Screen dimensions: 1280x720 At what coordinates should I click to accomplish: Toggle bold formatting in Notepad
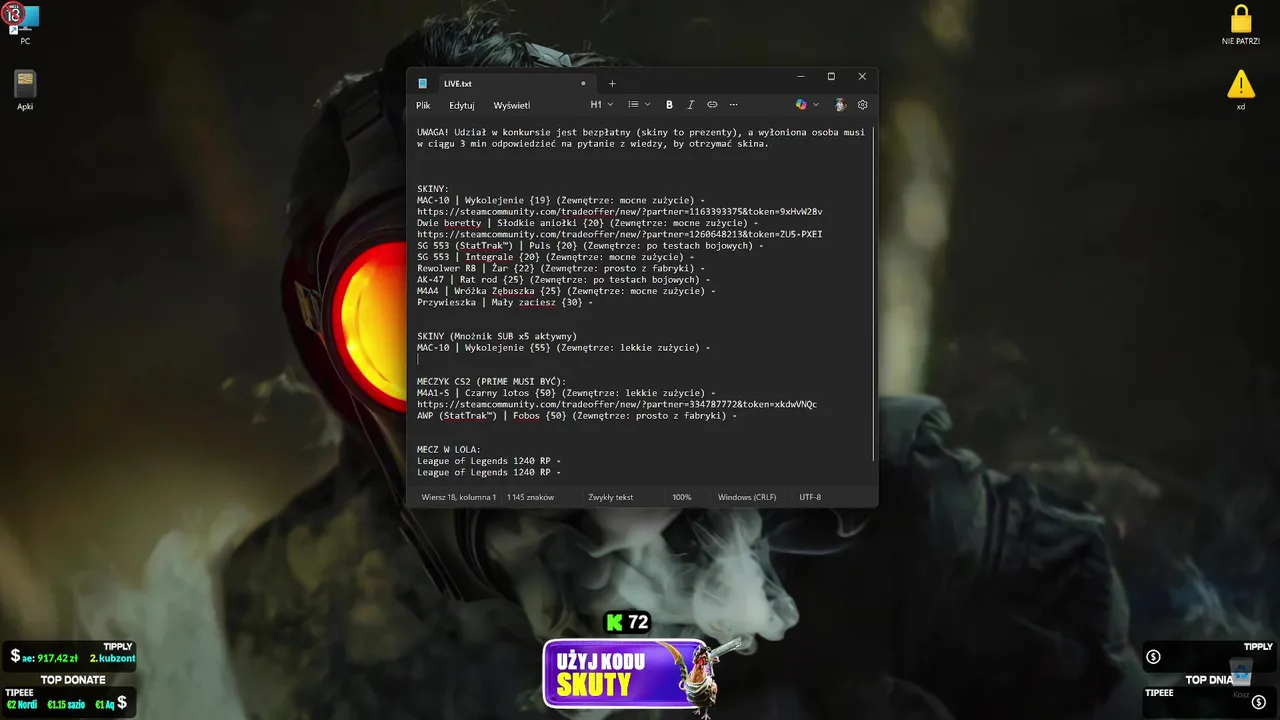669,105
